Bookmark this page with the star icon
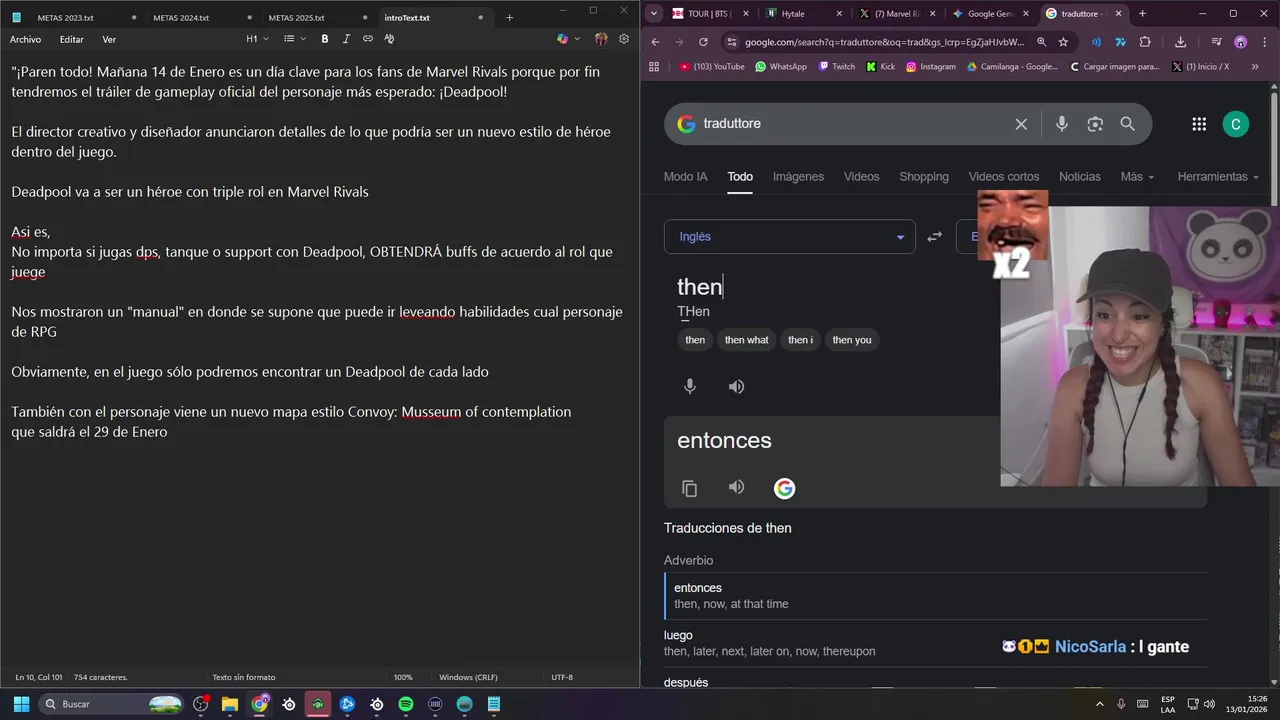Viewport: 1280px width, 720px height. (x=1063, y=42)
